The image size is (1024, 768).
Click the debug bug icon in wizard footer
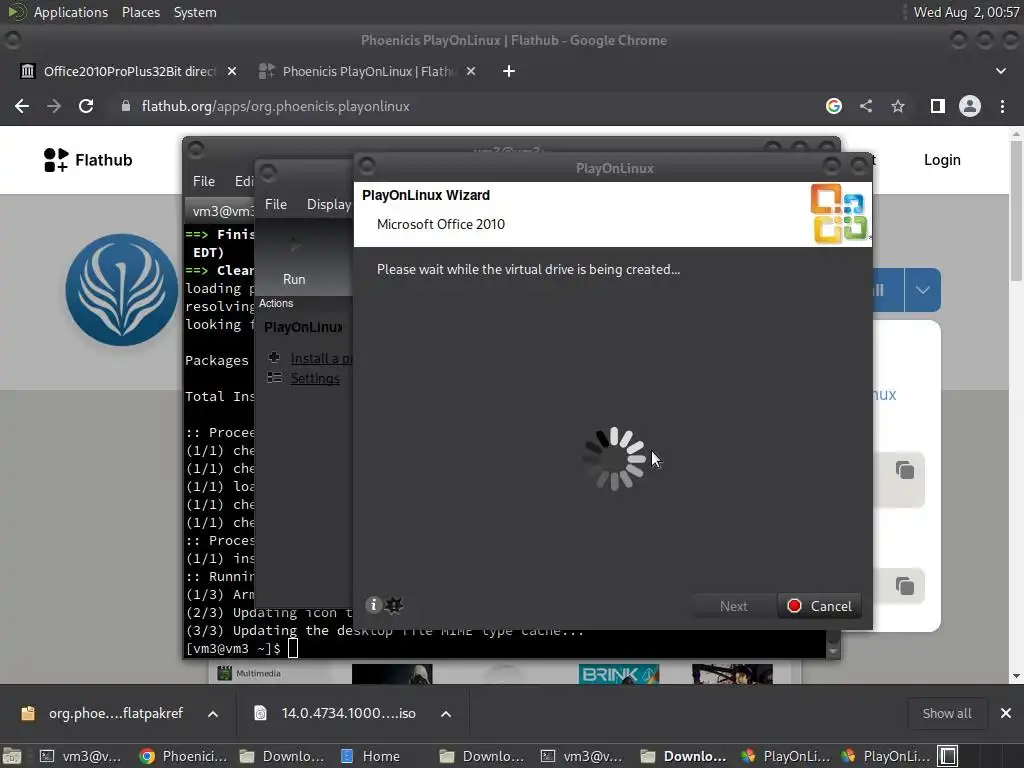(394, 605)
